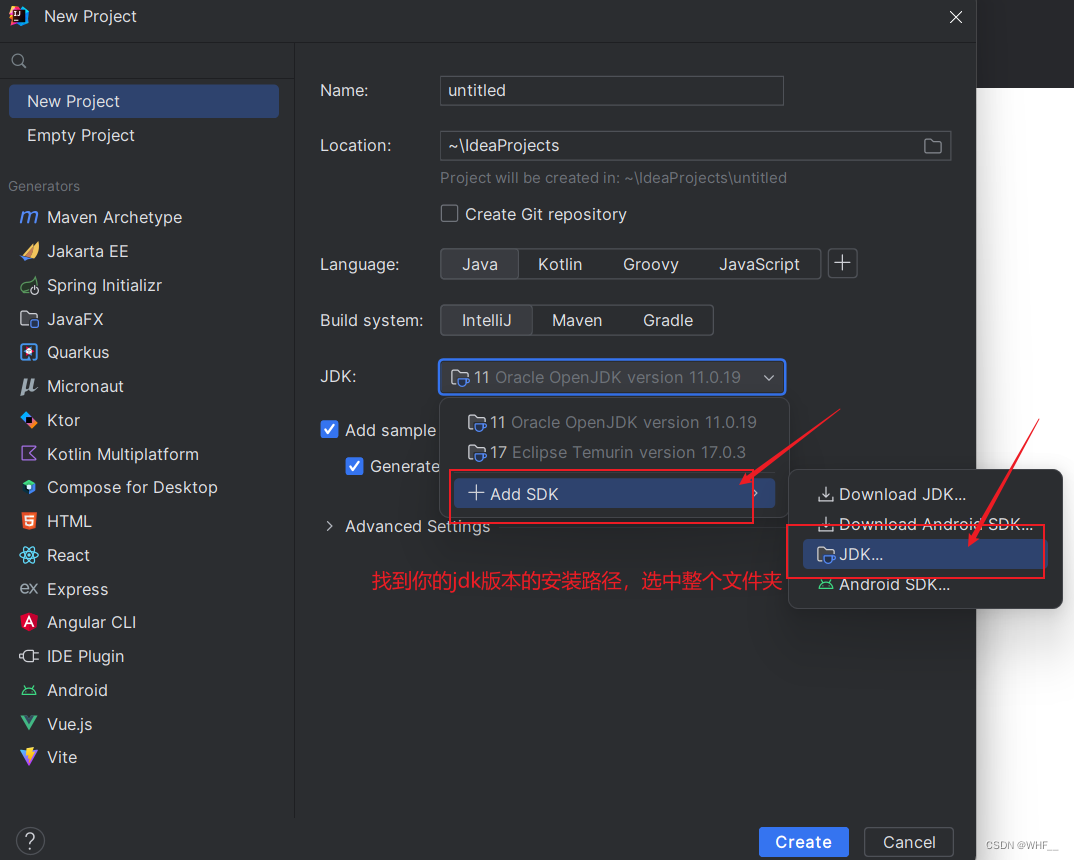Select Download JDK... from submenu

[x=925, y=494]
